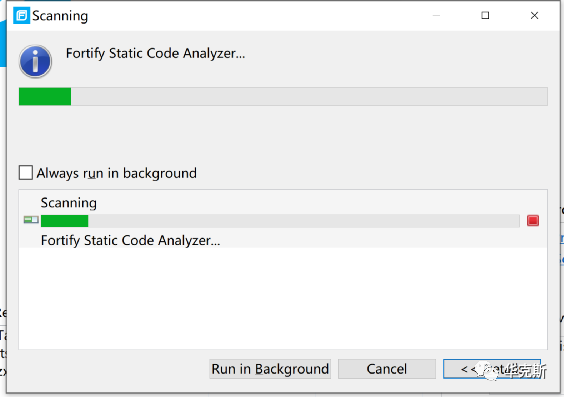This screenshot has width=564, height=397.
Task: Click the "Scanning" window title text
Action: pos(60,16)
